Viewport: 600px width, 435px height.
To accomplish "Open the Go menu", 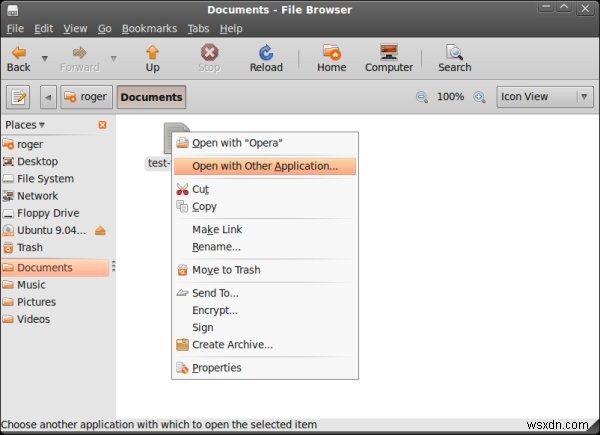I will (x=104, y=29).
